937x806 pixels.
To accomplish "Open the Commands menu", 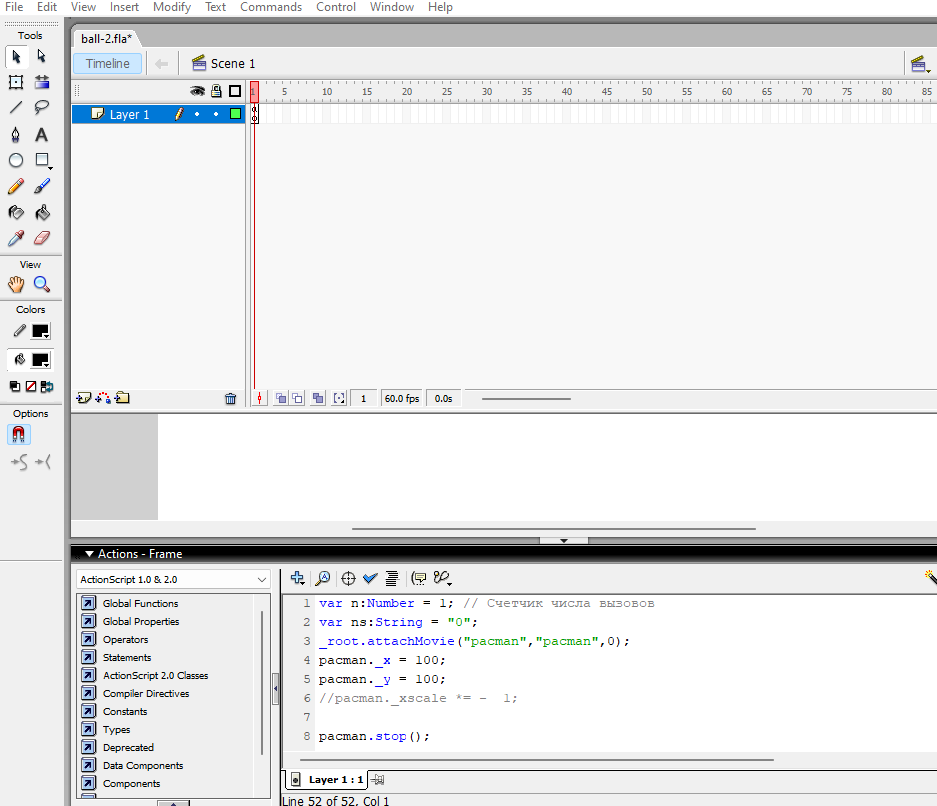I will (x=271, y=7).
